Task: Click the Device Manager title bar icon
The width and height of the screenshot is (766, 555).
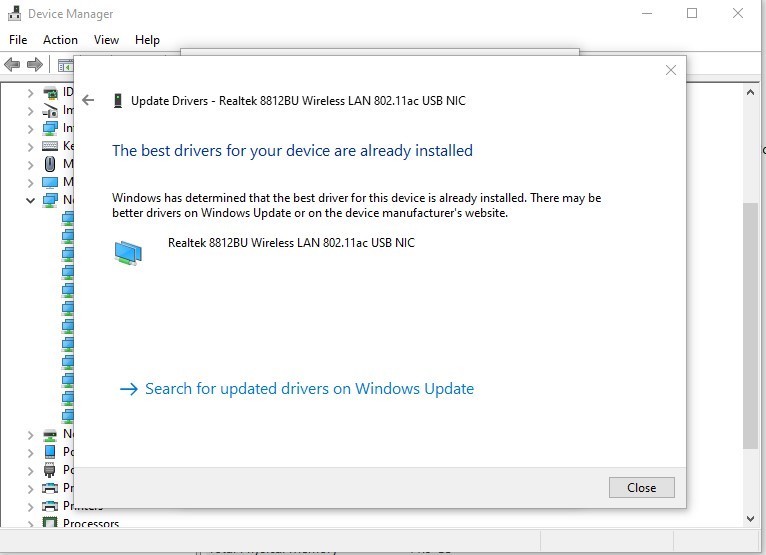Action: (15, 13)
